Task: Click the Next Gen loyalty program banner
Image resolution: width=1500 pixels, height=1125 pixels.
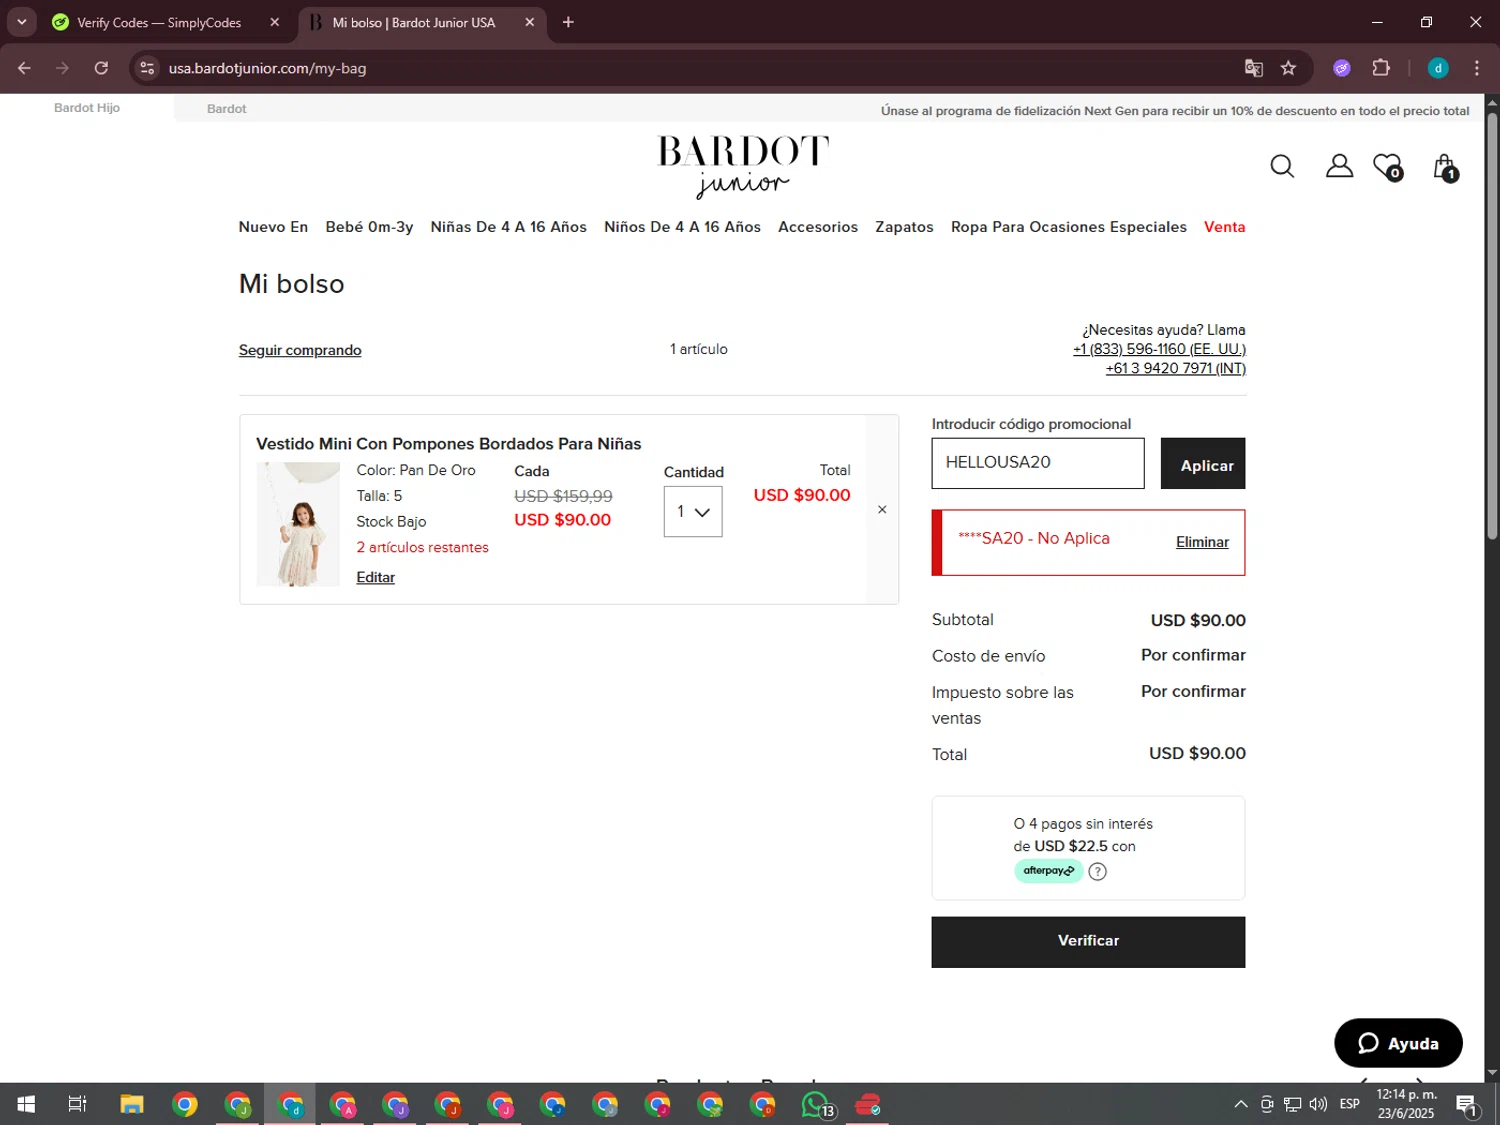Action: (1175, 111)
